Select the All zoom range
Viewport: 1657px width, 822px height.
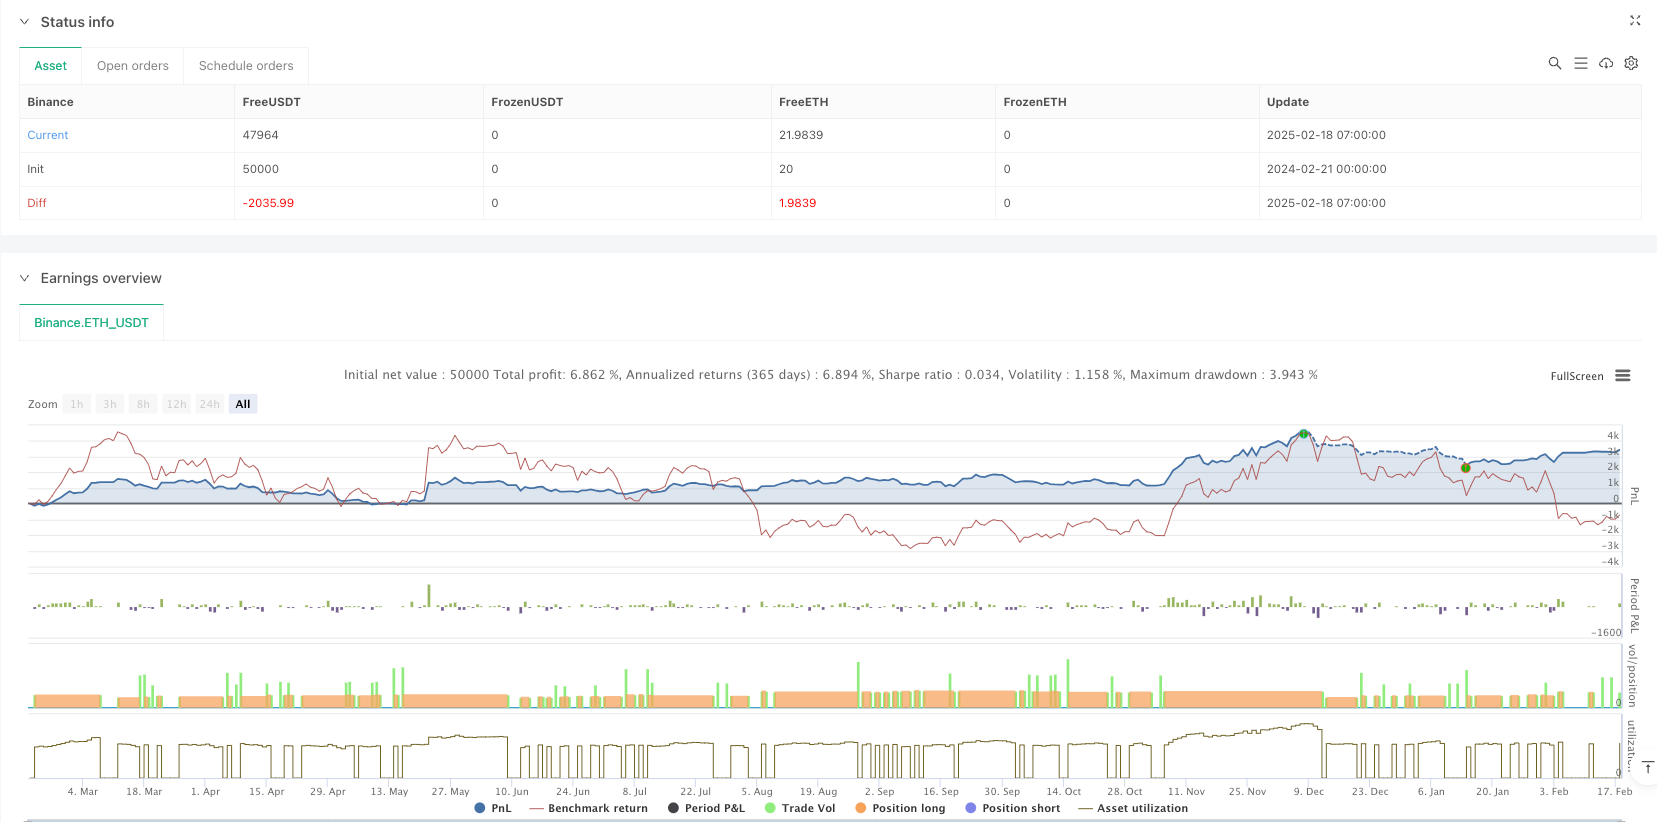point(243,404)
